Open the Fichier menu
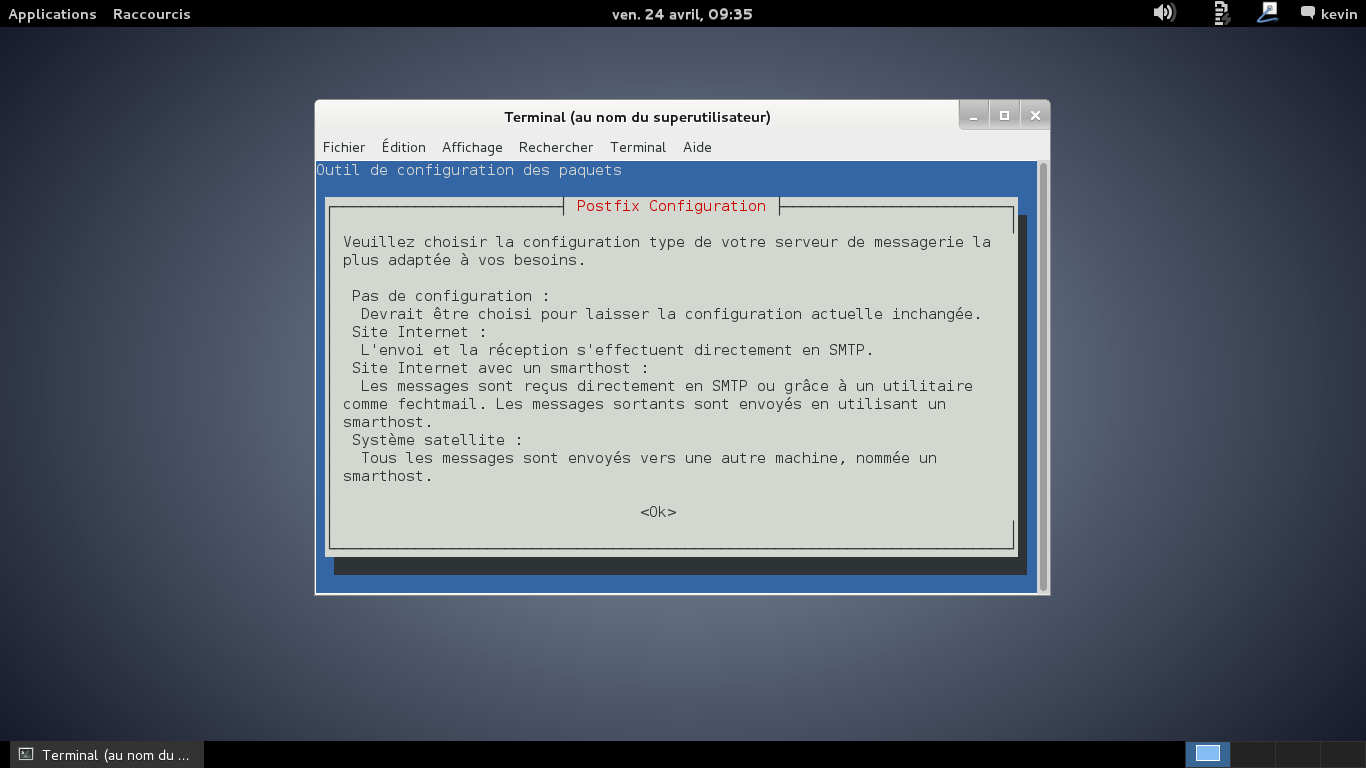The width and height of the screenshot is (1366, 768). pos(344,147)
